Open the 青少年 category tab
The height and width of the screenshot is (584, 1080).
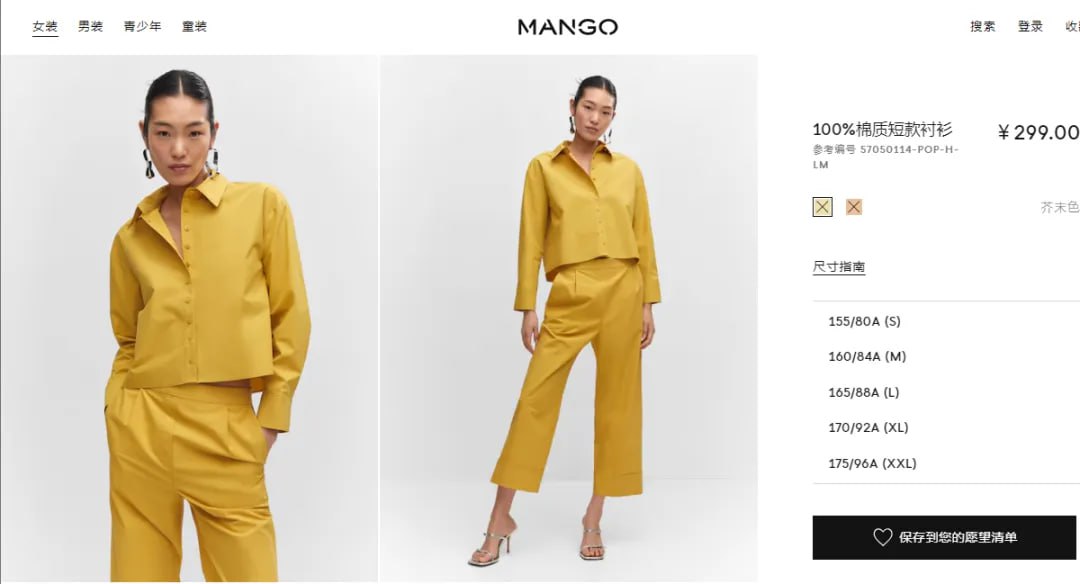click(x=143, y=26)
